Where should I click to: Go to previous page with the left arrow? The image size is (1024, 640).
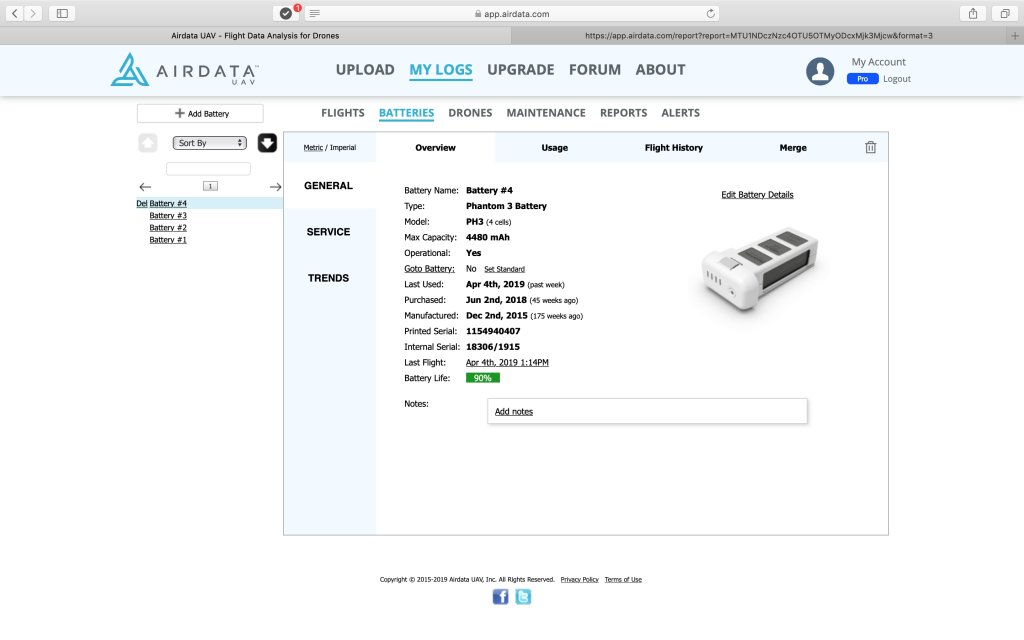(x=145, y=187)
